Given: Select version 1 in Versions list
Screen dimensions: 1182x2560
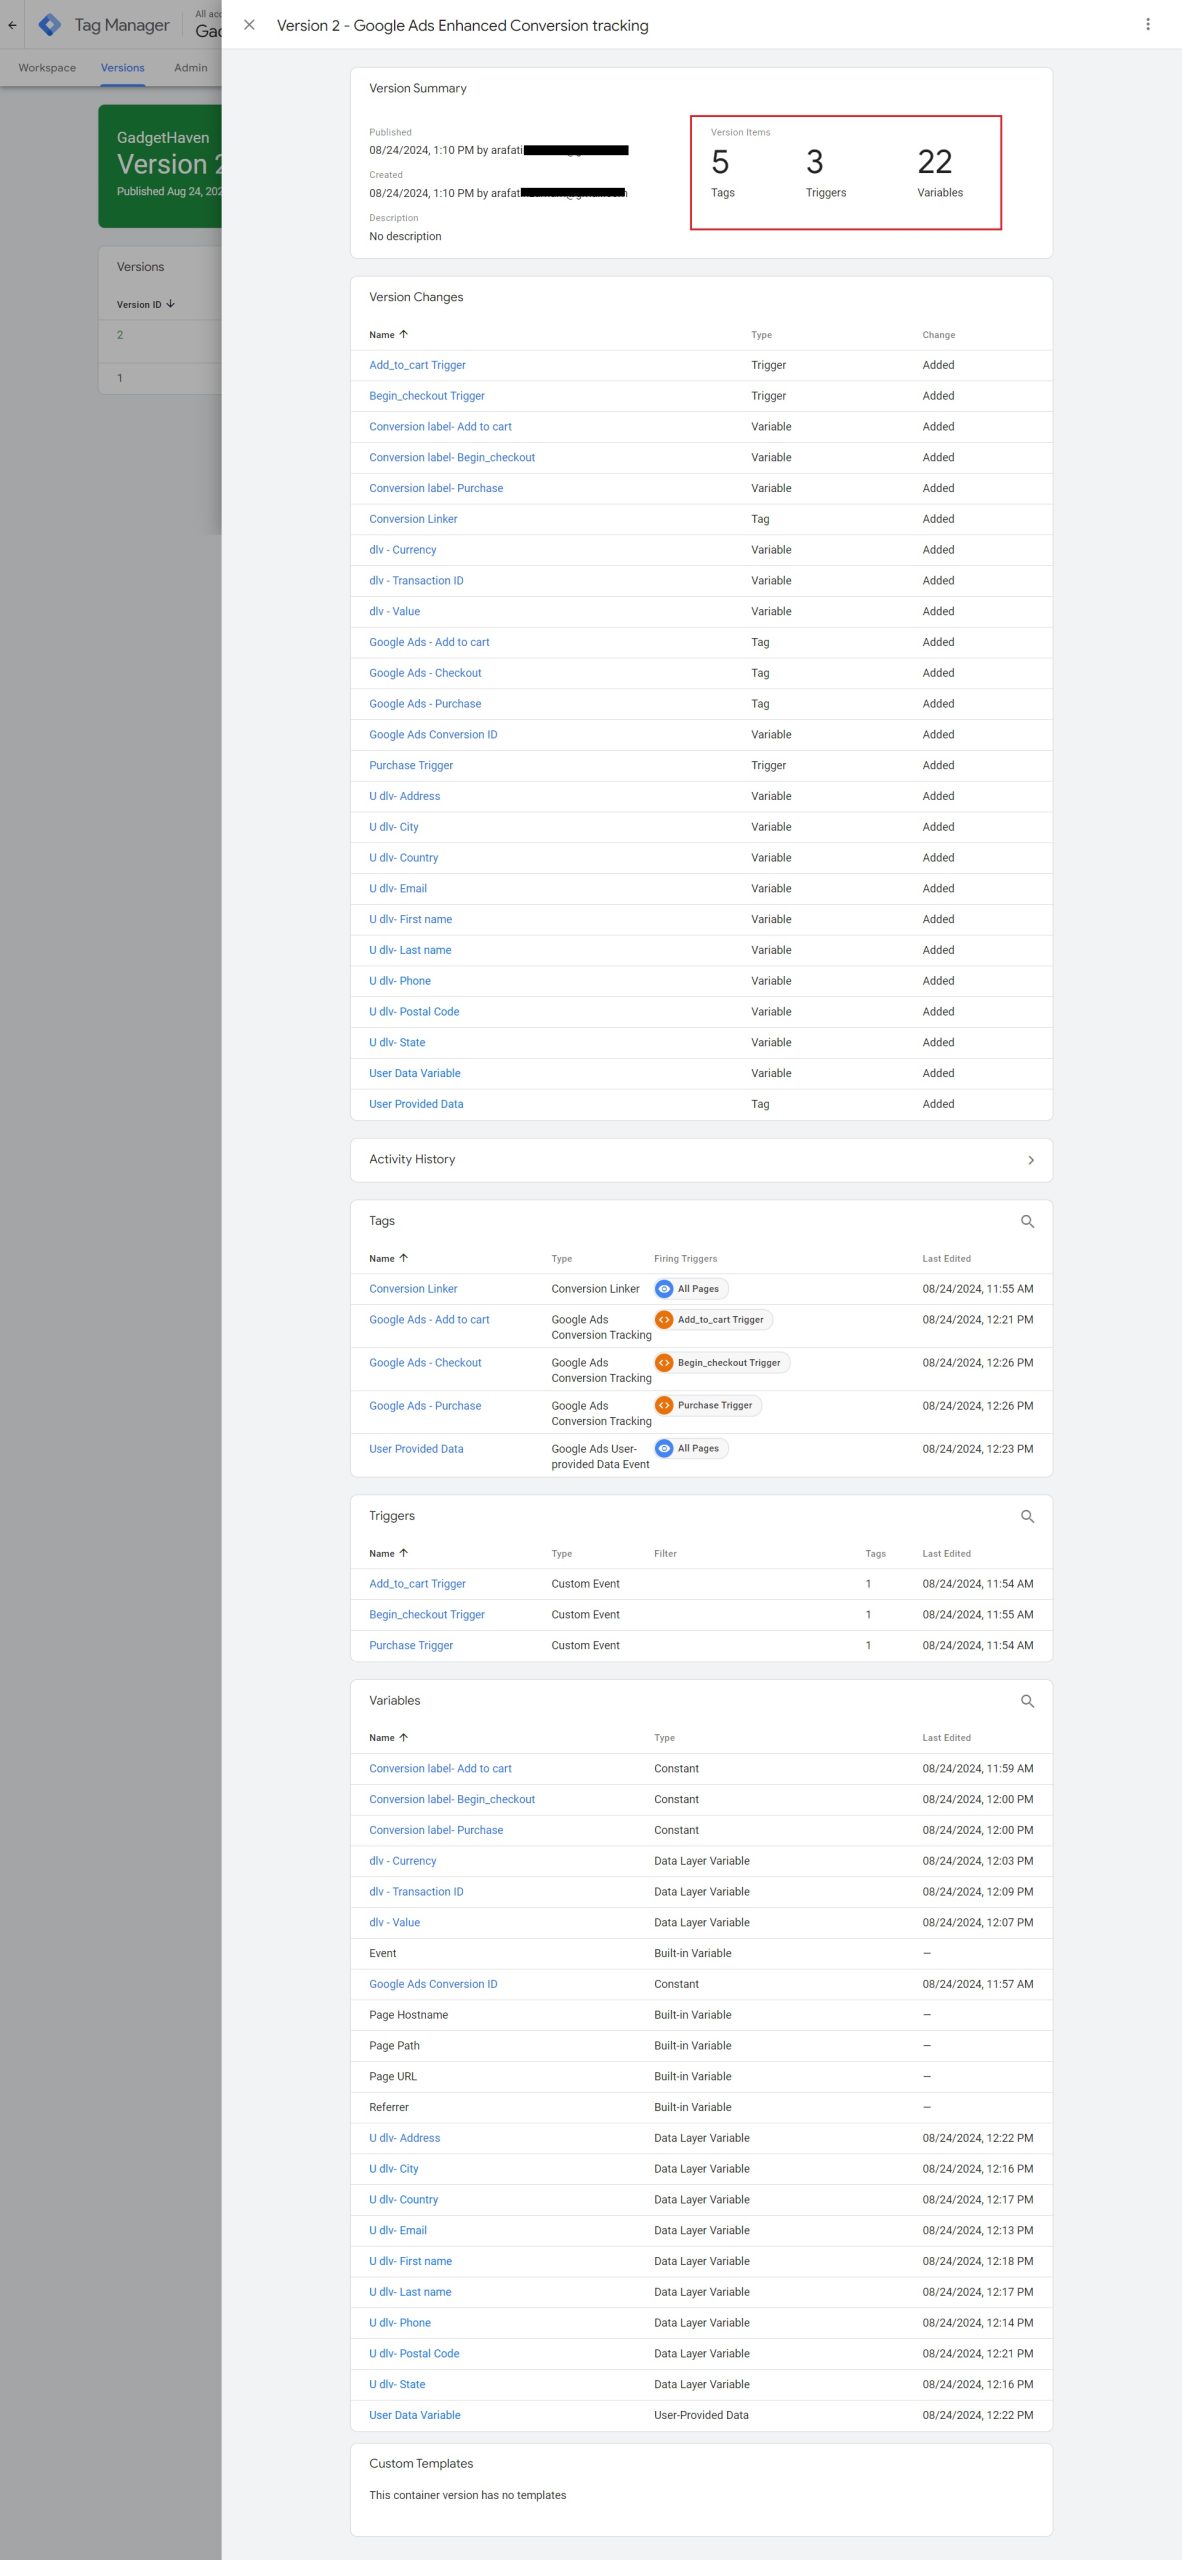Looking at the screenshot, I should click(120, 379).
